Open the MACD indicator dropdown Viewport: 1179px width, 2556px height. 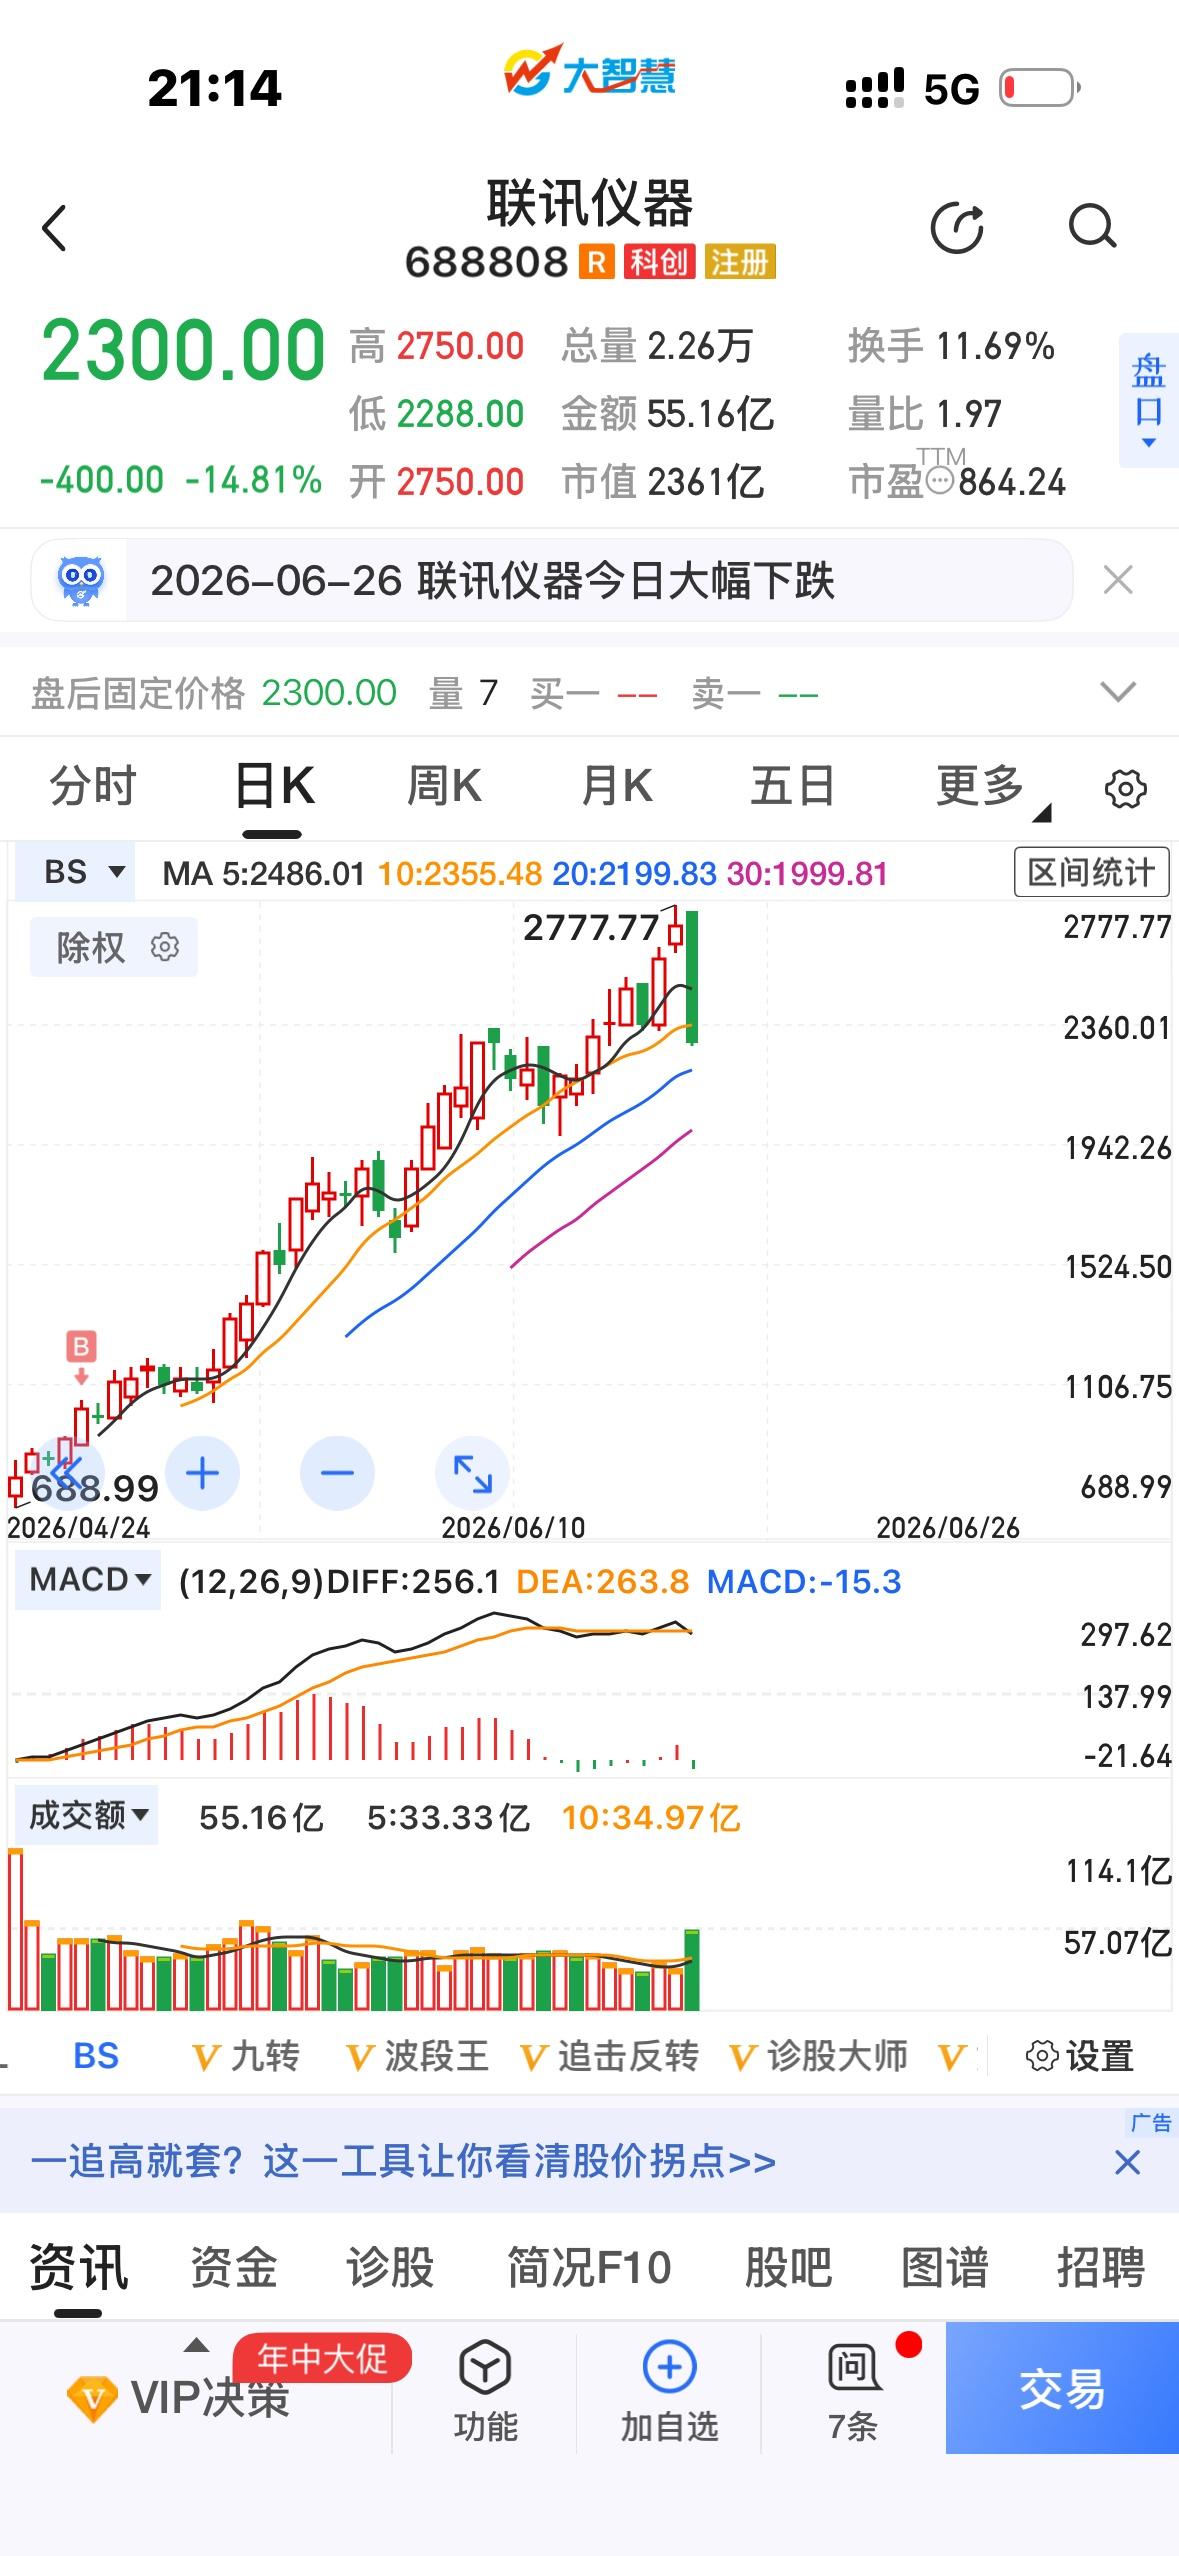(88, 1580)
